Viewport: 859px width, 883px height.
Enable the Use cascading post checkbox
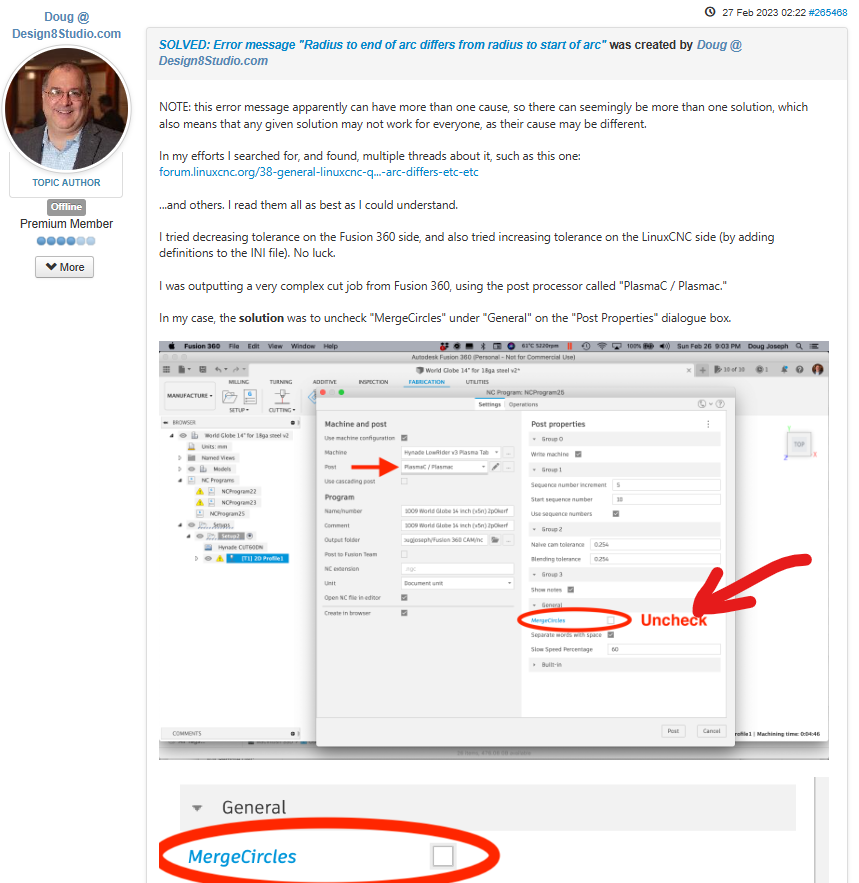point(404,481)
